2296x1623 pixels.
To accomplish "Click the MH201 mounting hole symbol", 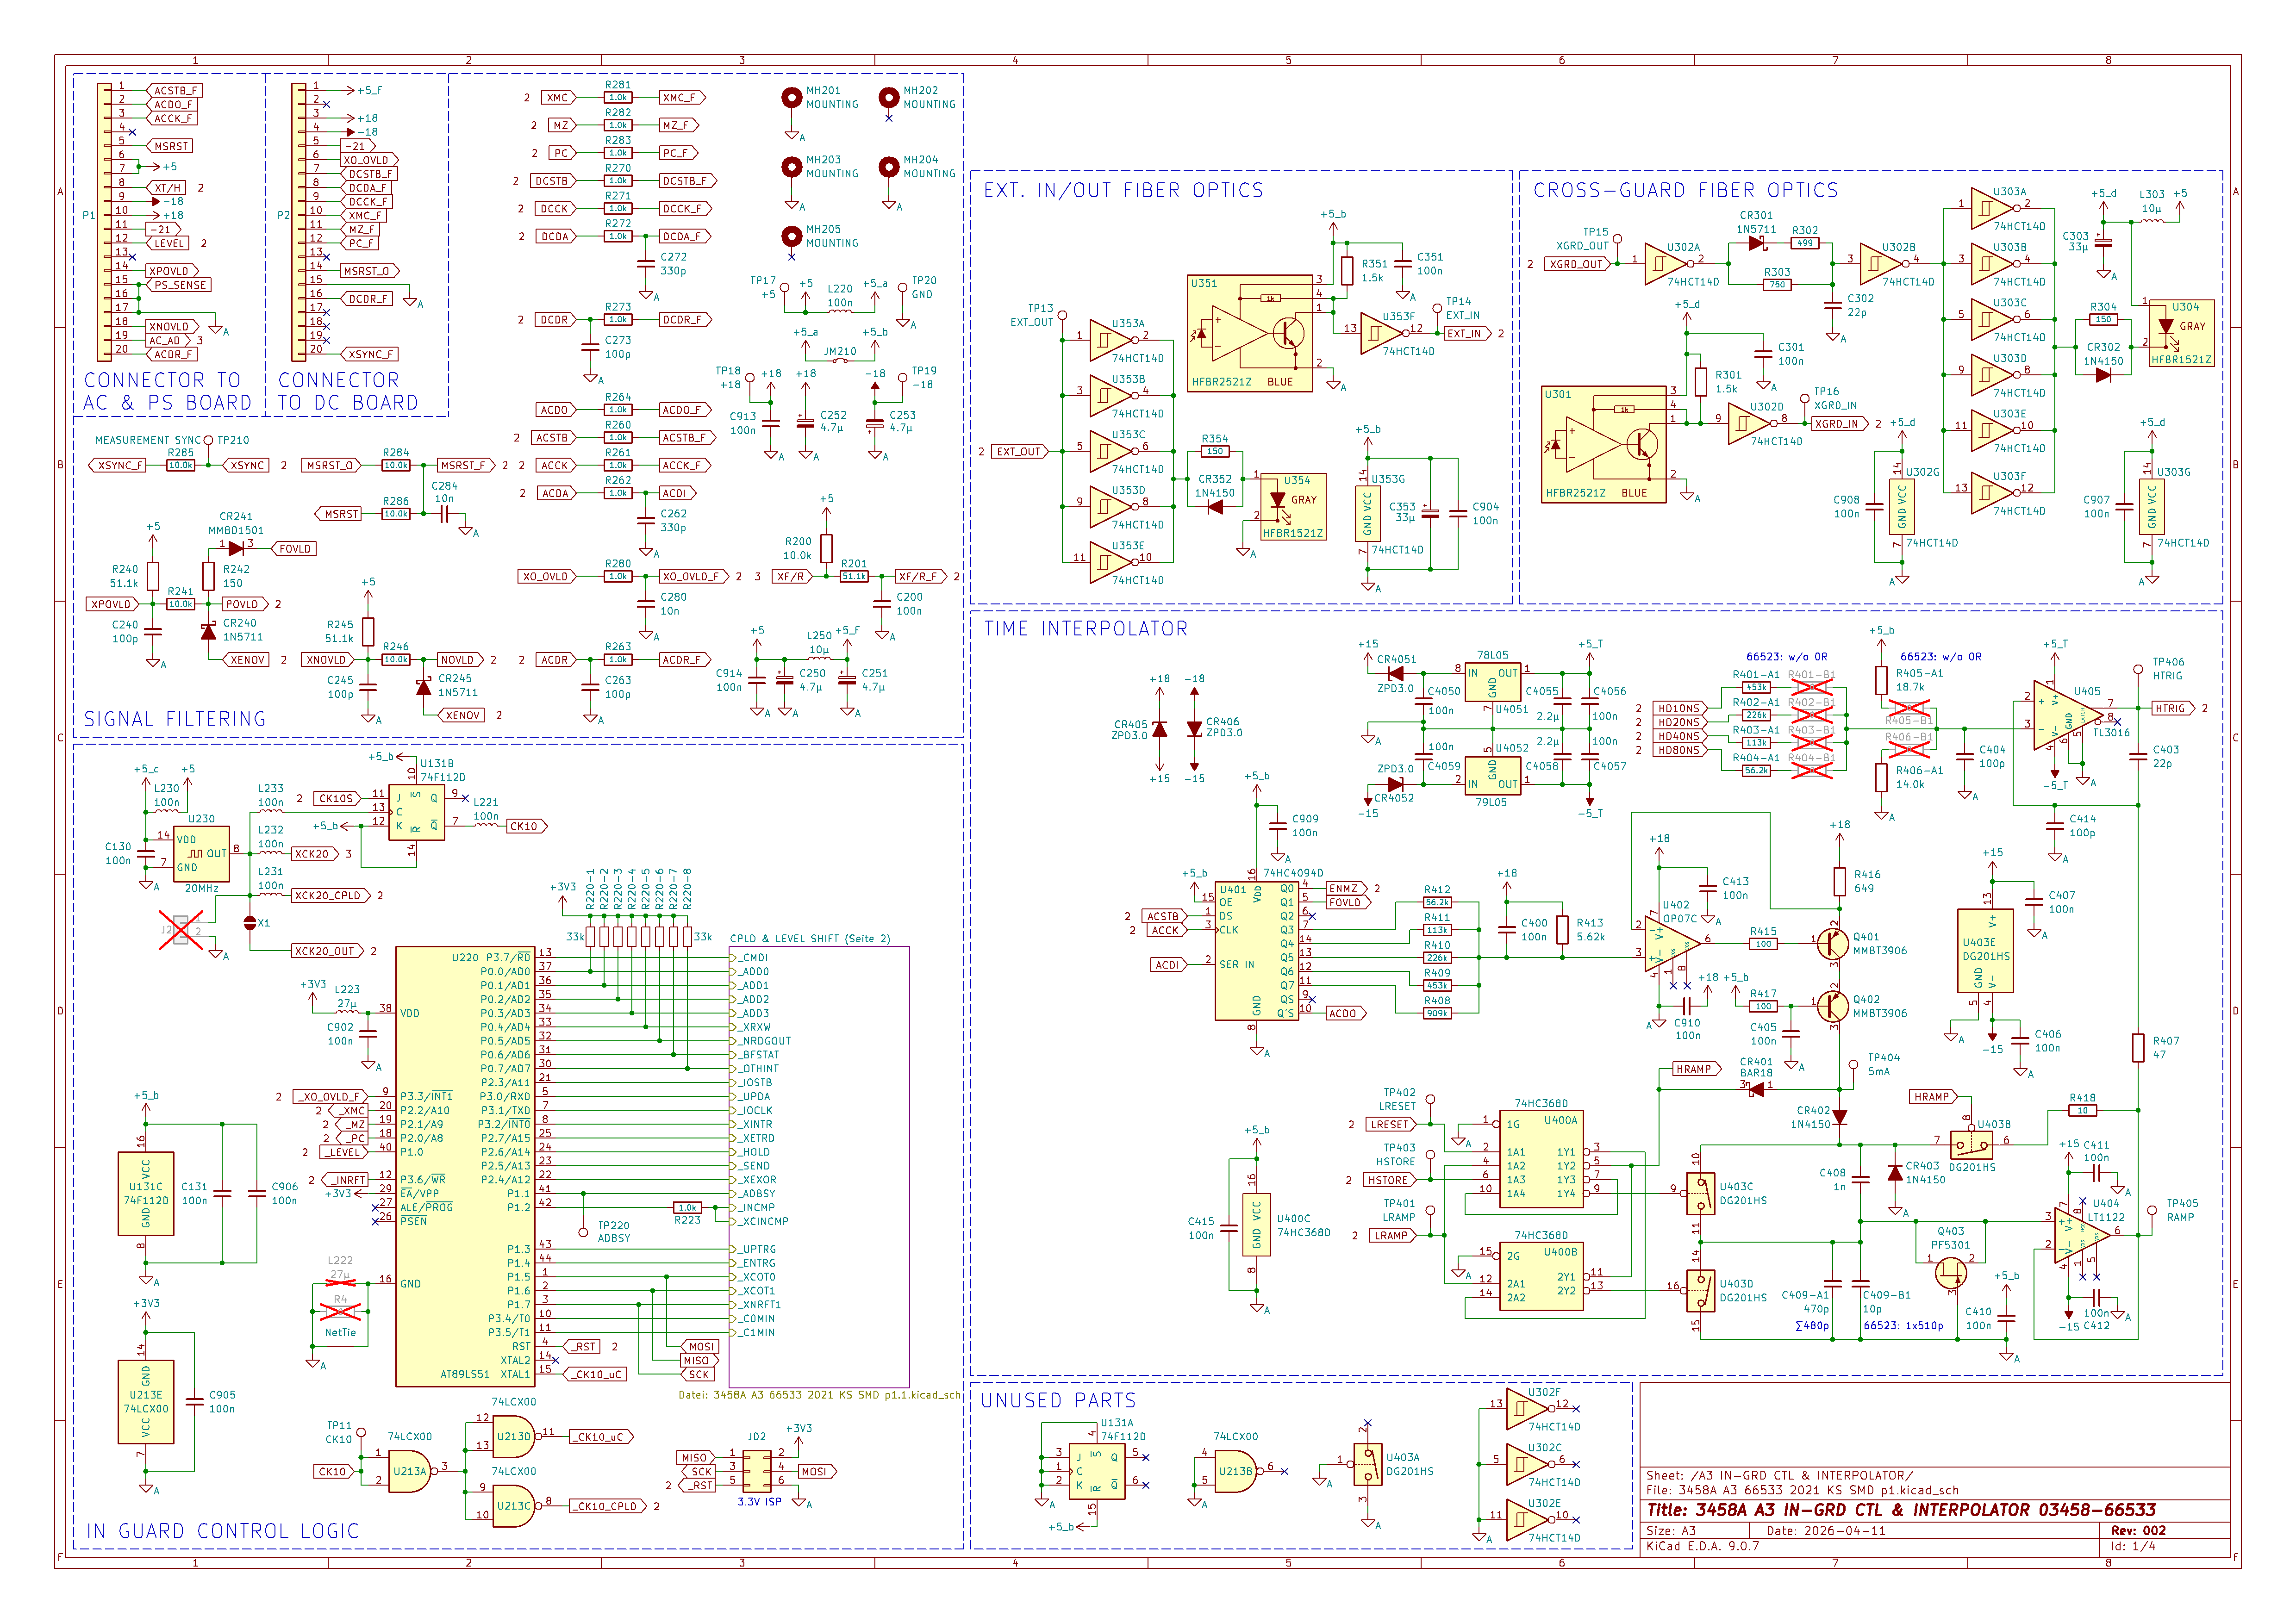I will point(792,97).
